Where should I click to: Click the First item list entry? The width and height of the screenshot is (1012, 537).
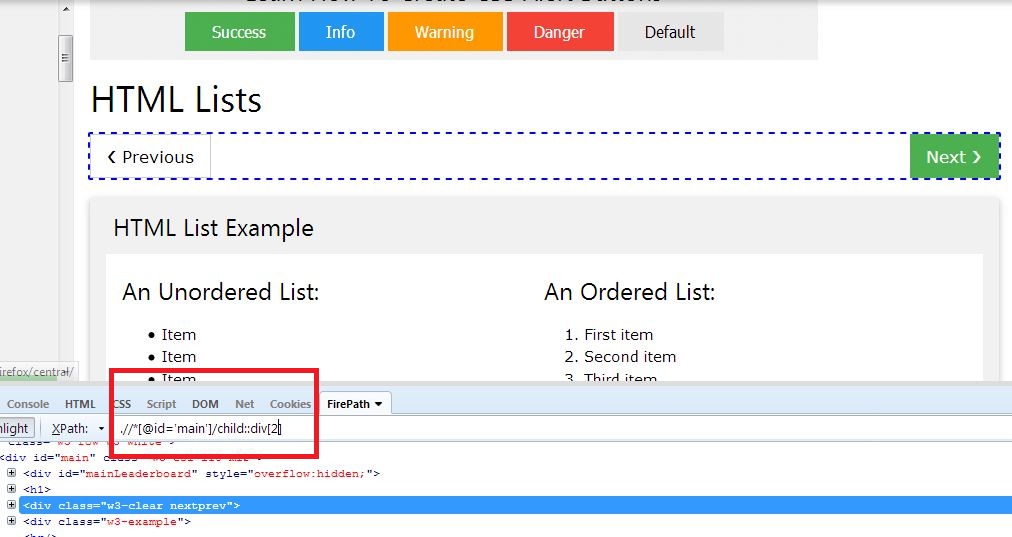click(x=618, y=334)
